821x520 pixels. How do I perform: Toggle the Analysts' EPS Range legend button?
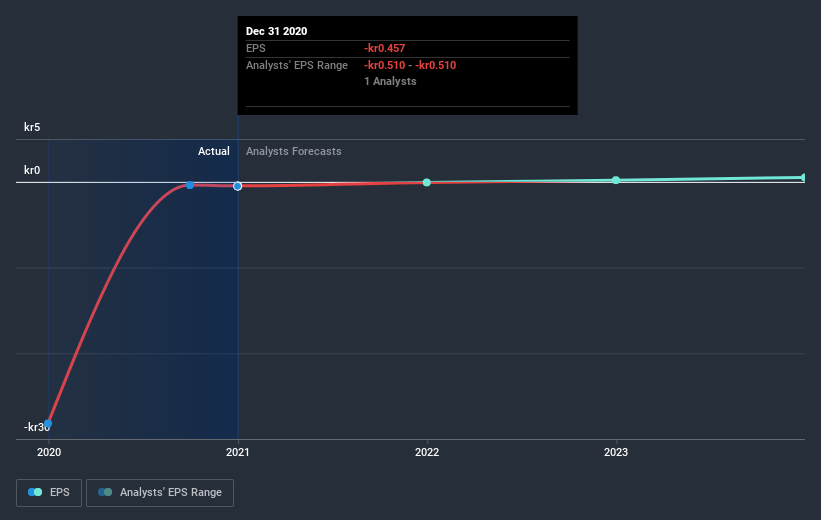tap(160, 493)
